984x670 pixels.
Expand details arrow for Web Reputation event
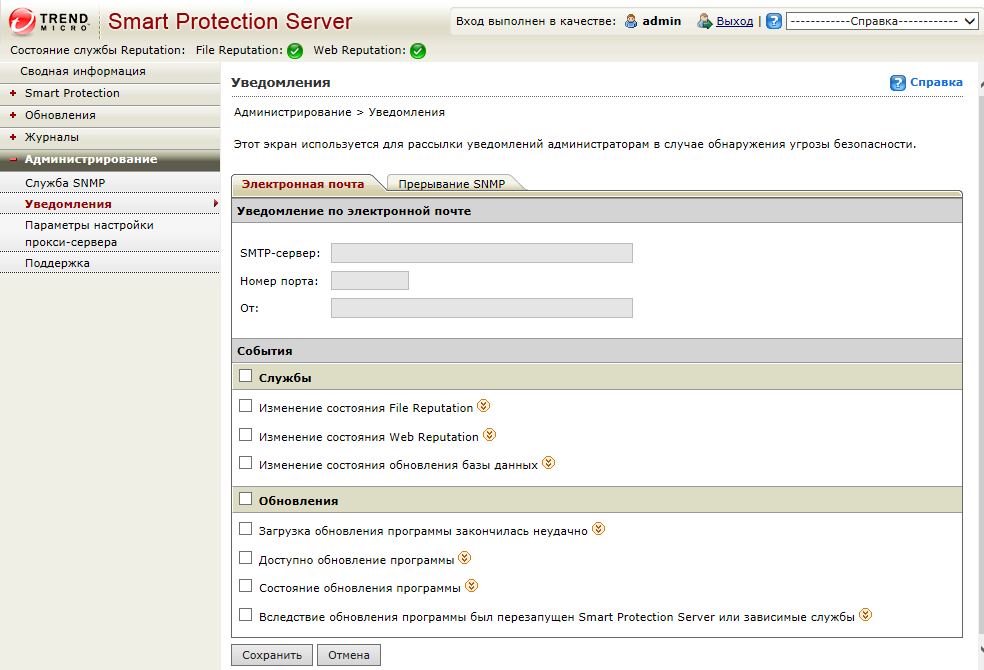click(489, 436)
